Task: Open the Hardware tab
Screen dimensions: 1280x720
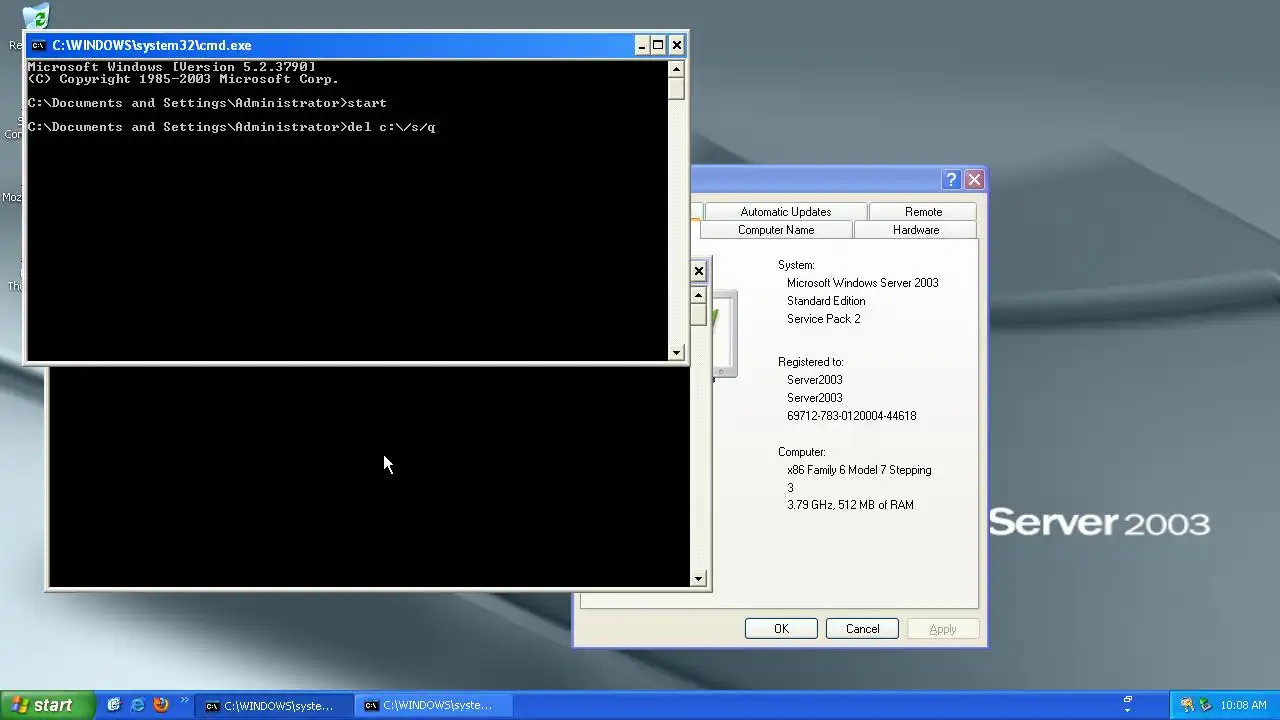Action: pyautogui.click(x=916, y=230)
